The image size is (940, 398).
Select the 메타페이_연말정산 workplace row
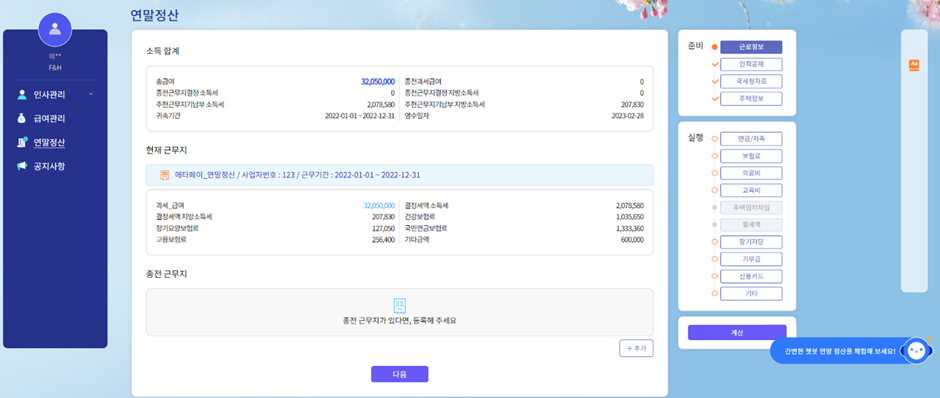click(399, 175)
